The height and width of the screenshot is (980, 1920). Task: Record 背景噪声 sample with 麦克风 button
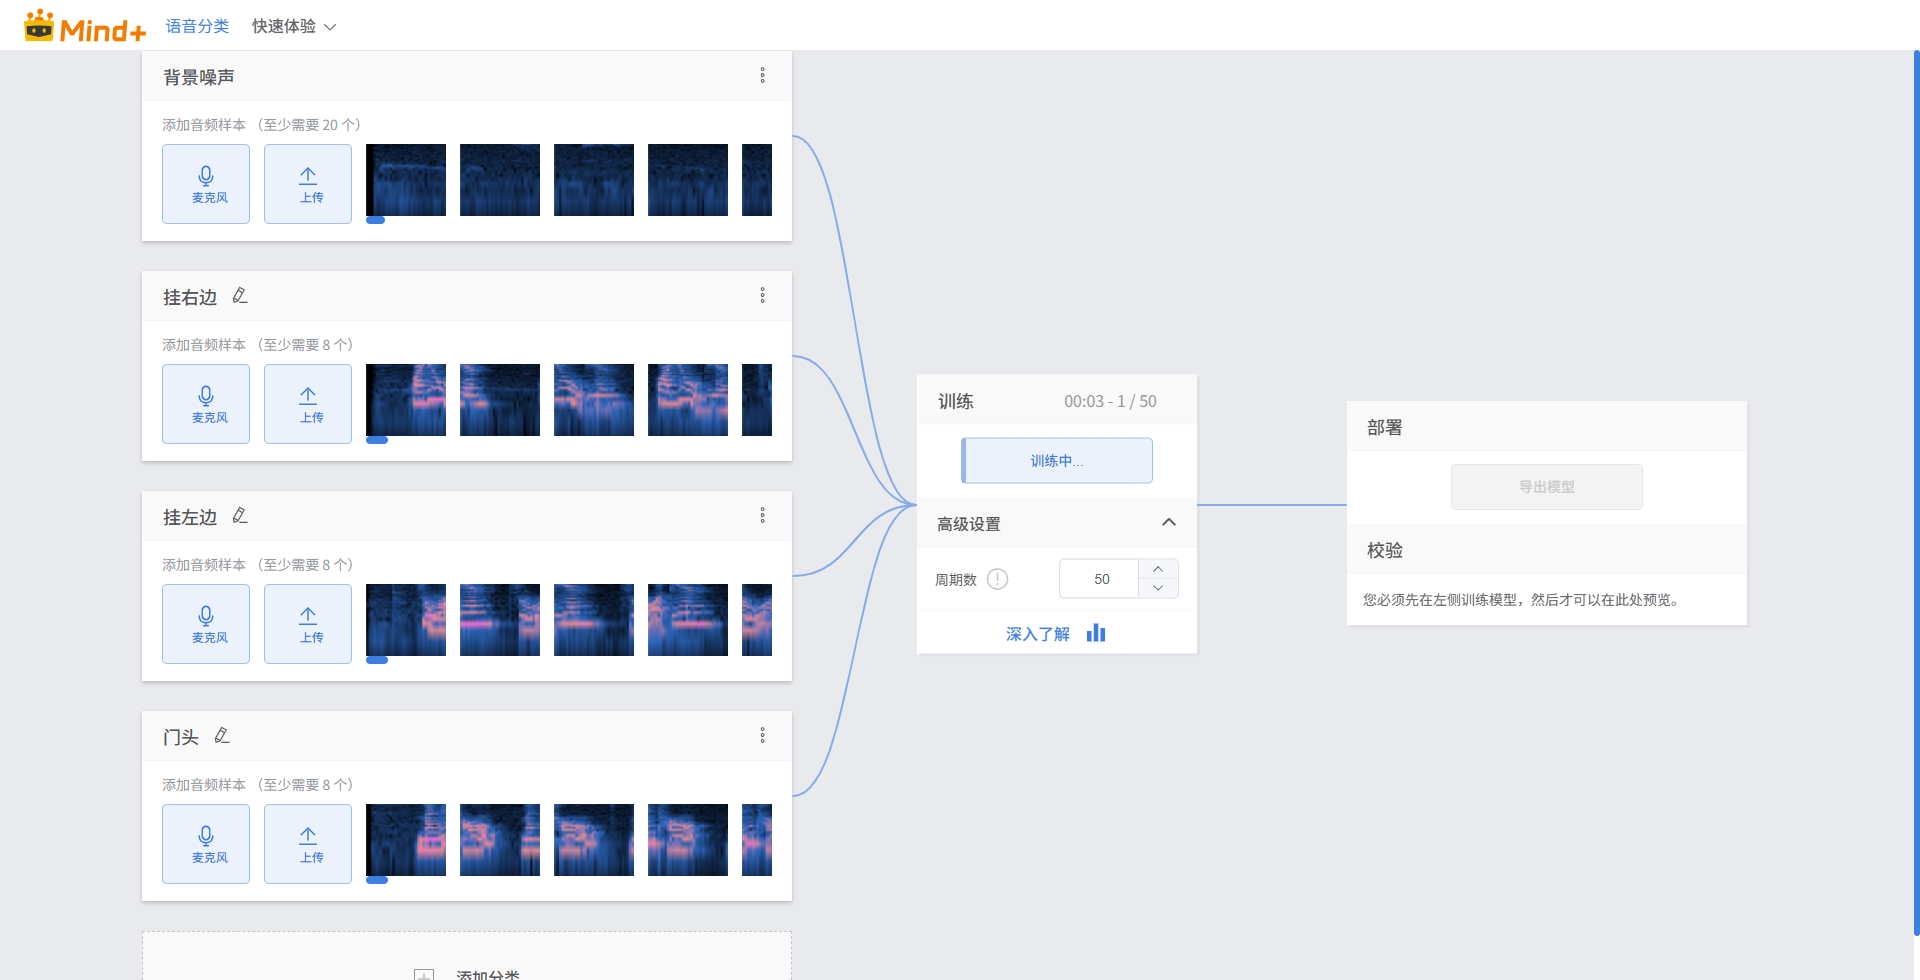(206, 184)
